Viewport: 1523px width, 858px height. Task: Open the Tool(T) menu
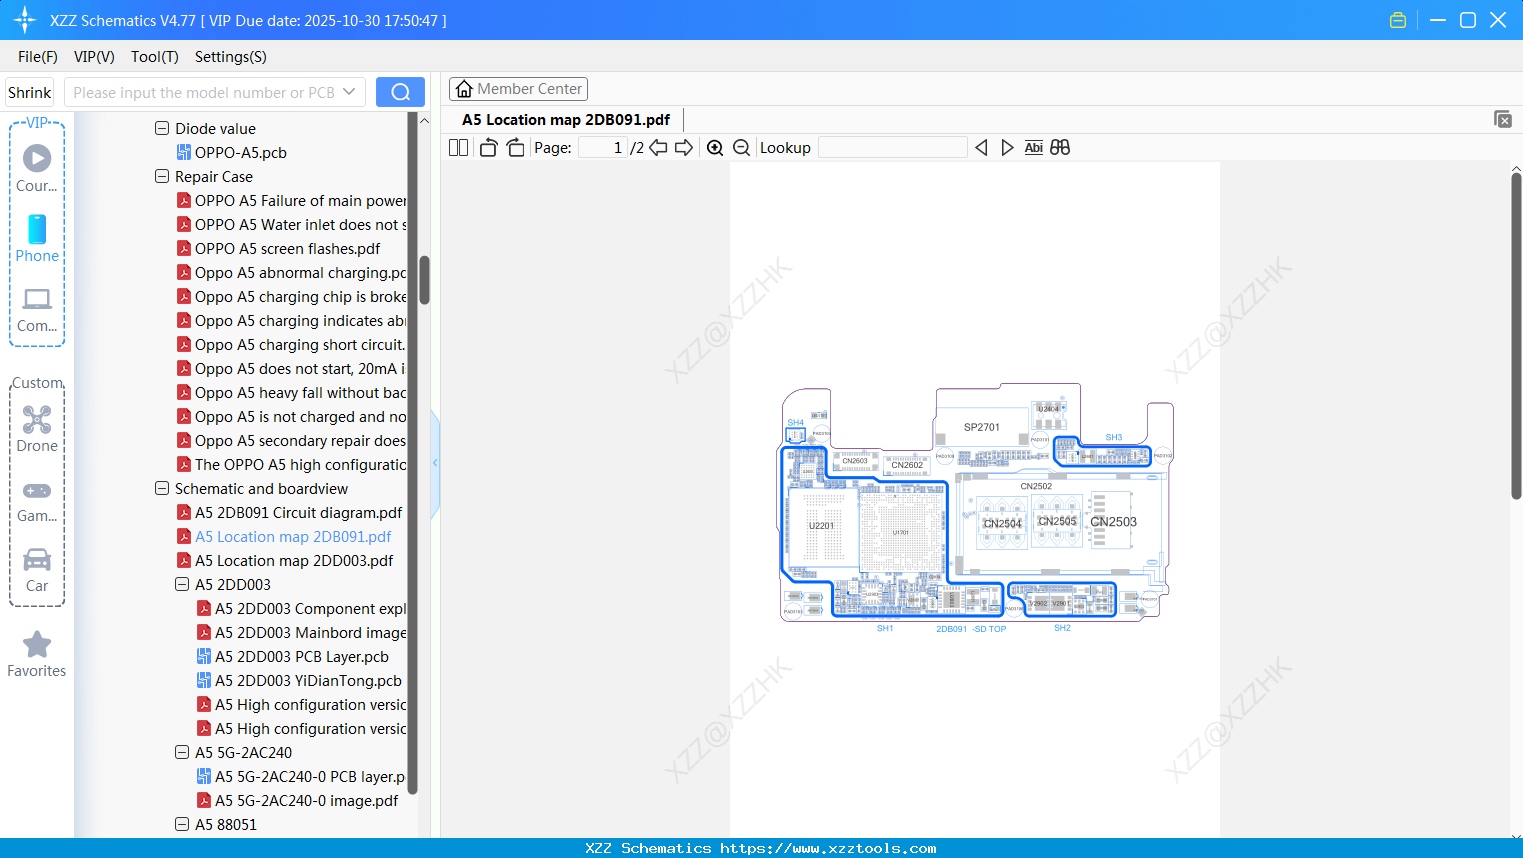pyautogui.click(x=155, y=57)
